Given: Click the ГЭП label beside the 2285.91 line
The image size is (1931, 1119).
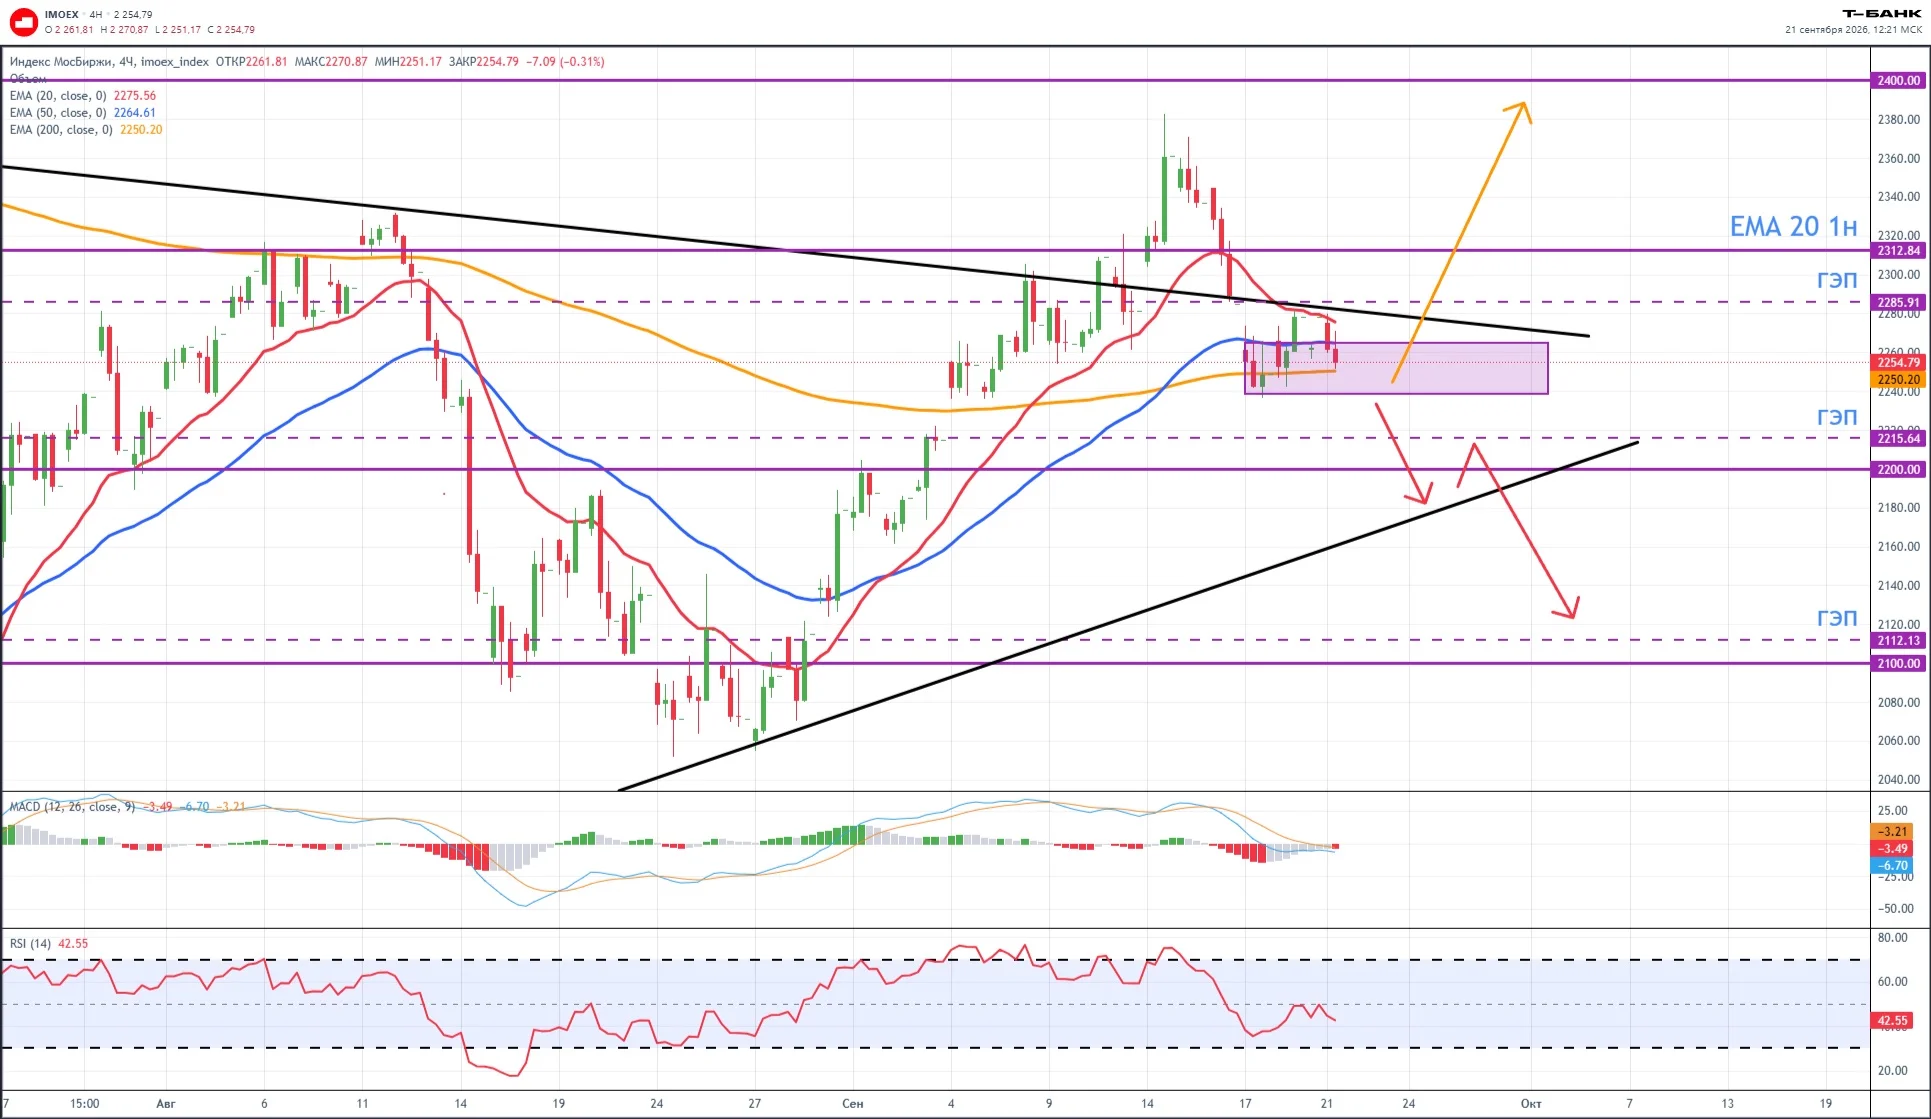Looking at the screenshot, I should [x=1837, y=280].
